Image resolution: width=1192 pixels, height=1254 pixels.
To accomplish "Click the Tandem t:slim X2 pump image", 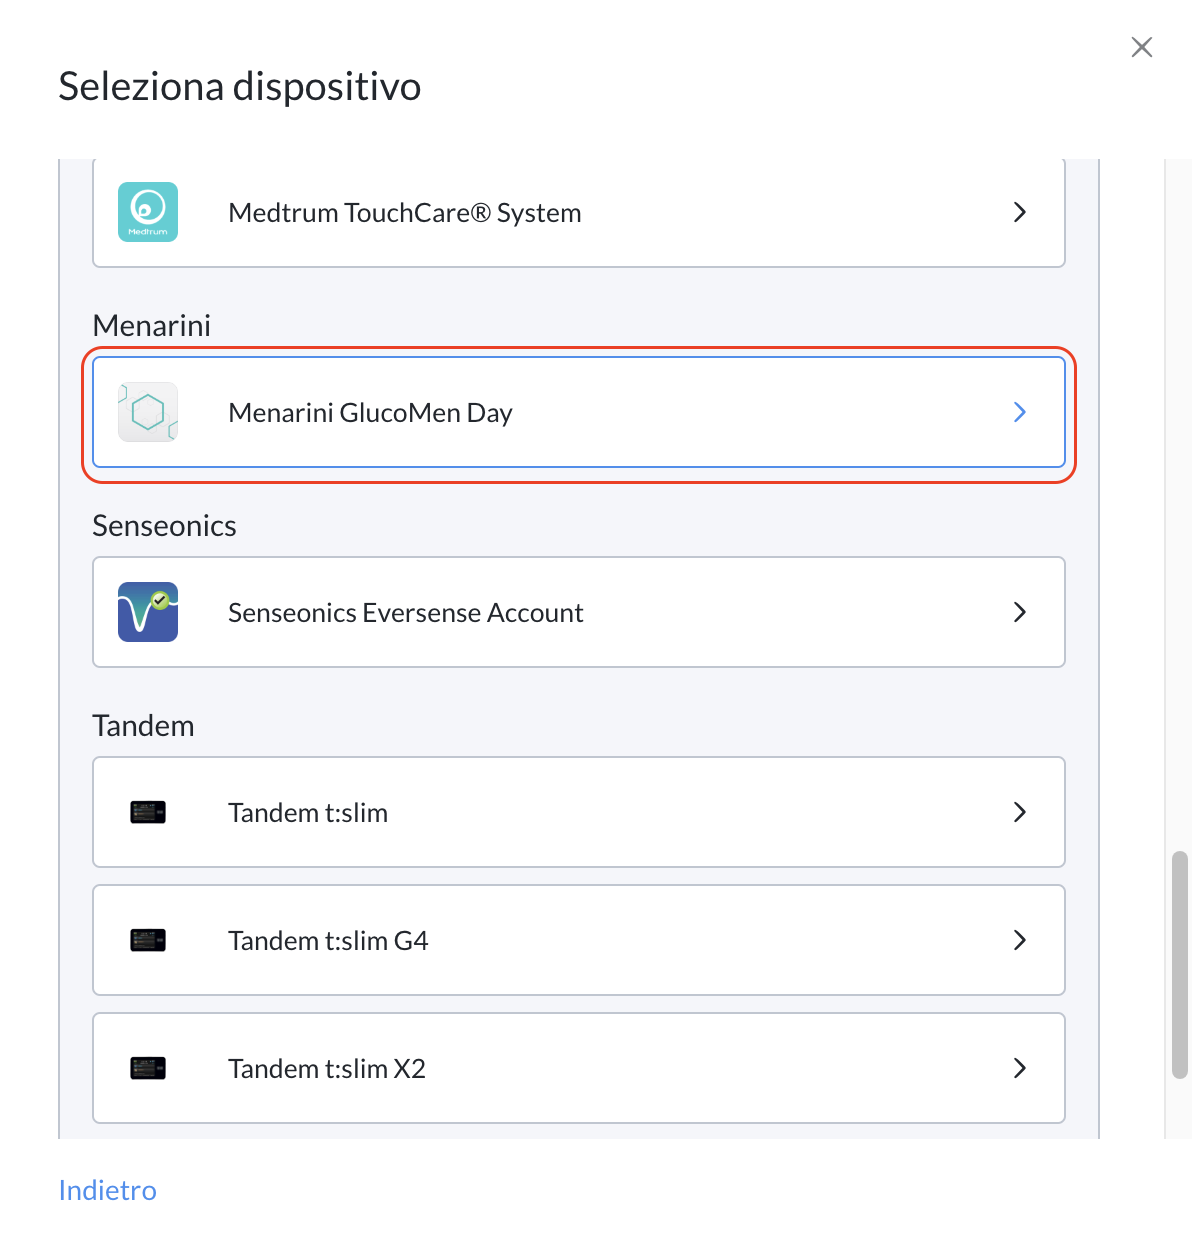I will tap(148, 1068).
